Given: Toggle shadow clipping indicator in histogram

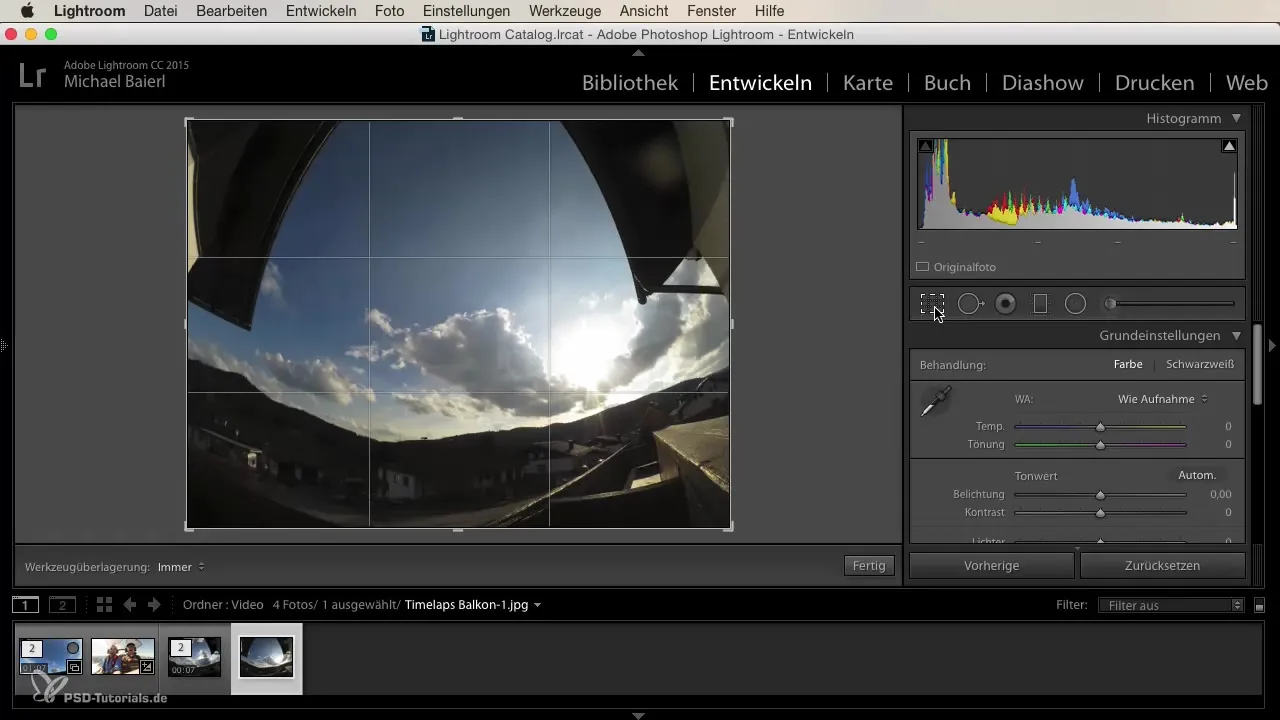Looking at the screenshot, I should (925, 146).
